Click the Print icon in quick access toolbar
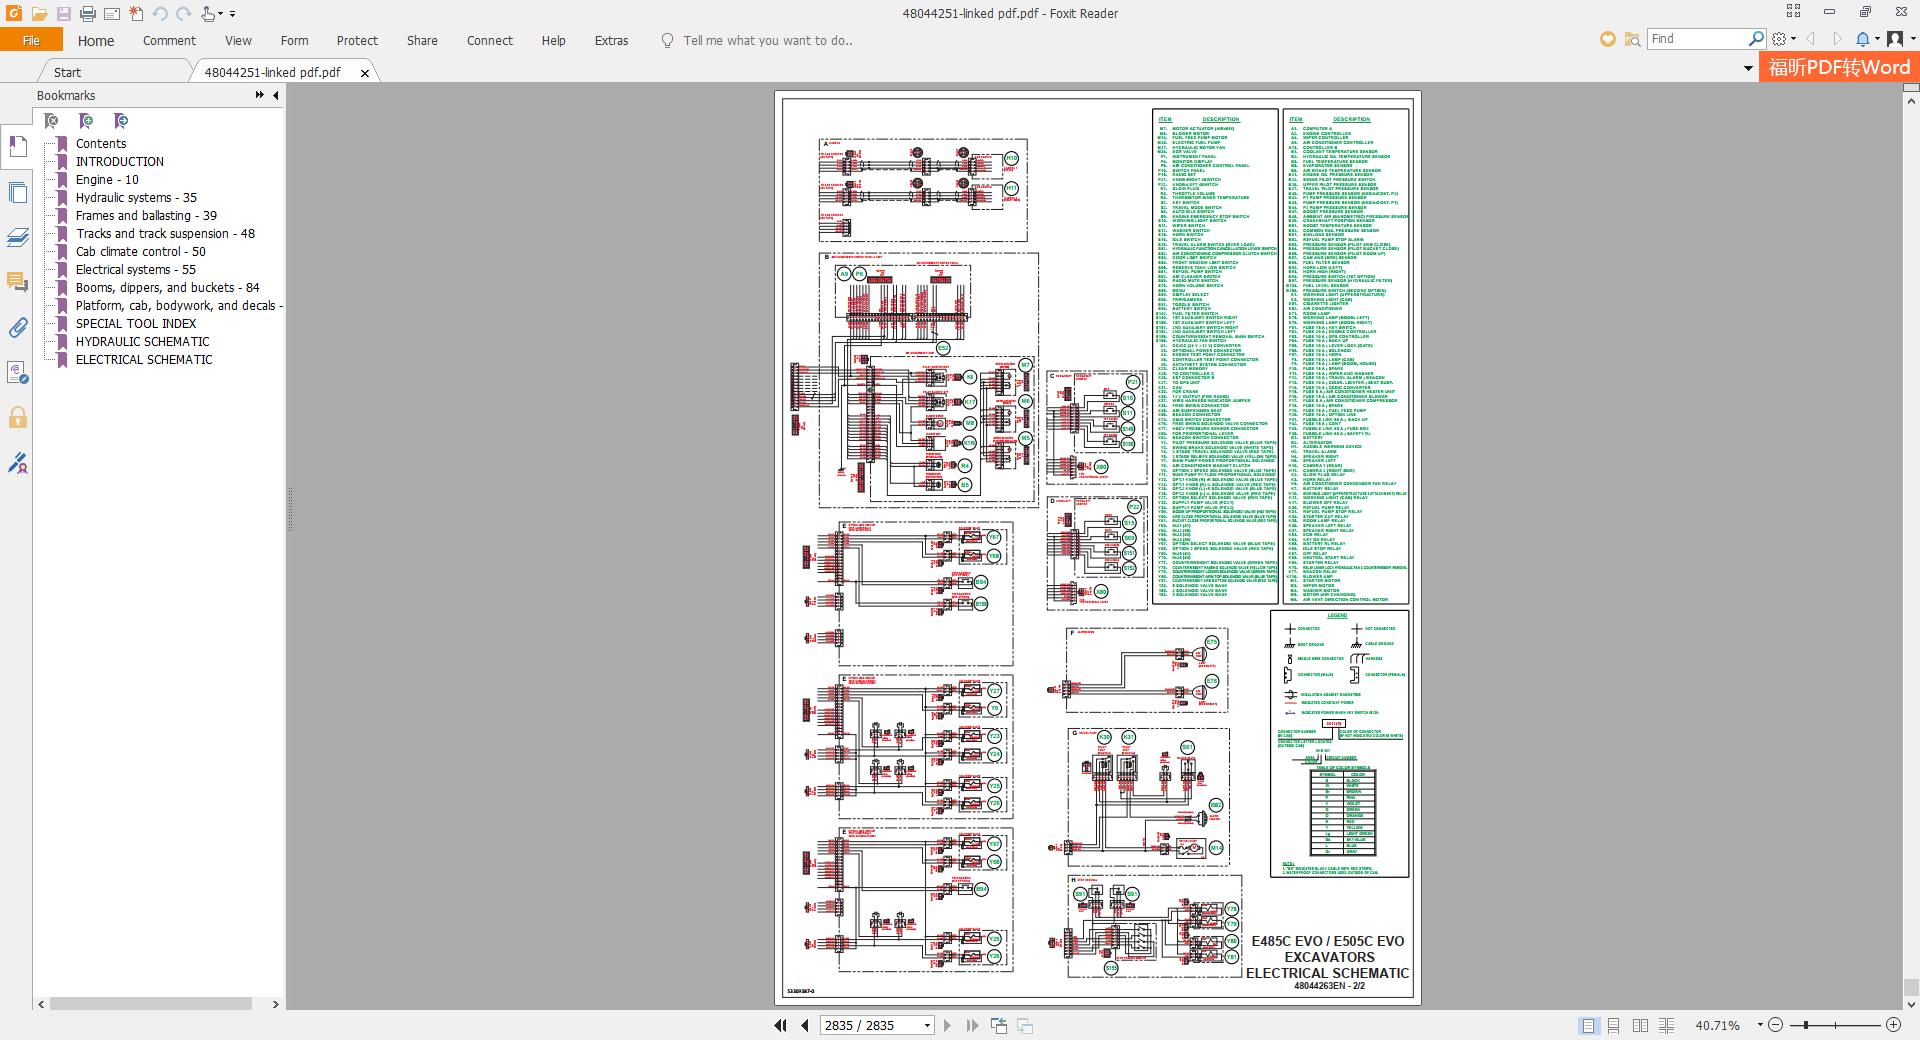Screen dimensions: 1920x1040 87,14
